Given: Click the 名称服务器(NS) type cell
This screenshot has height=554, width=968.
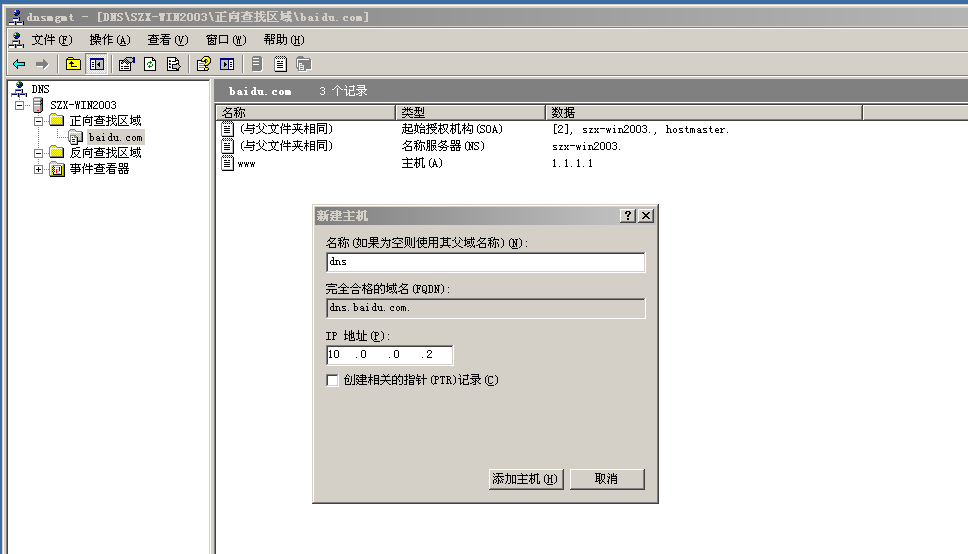Looking at the screenshot, I should click(443, 146).
